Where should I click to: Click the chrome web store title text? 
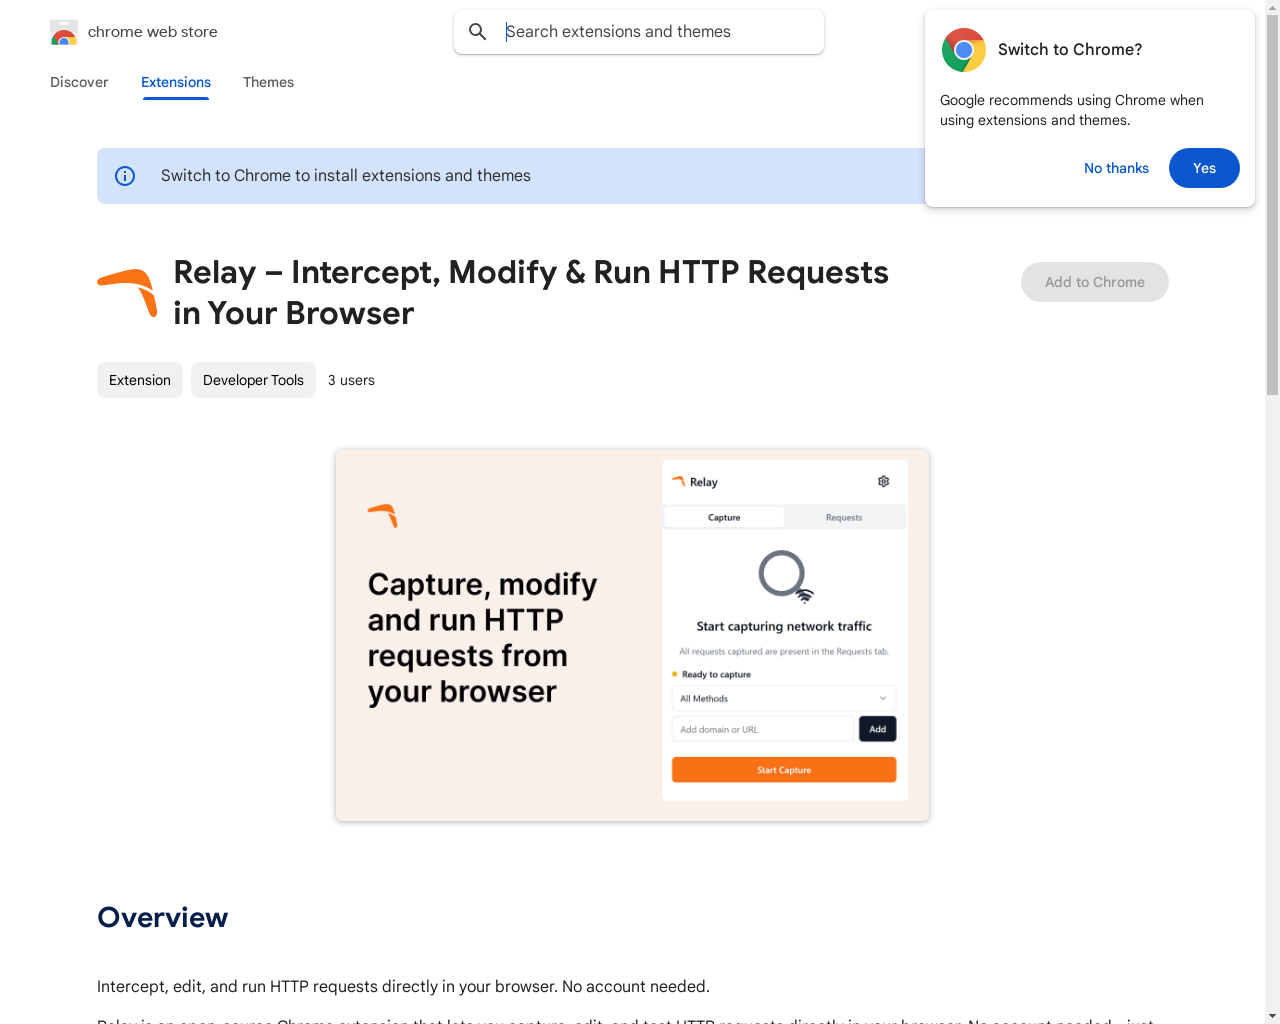click(x=153, y=32)
